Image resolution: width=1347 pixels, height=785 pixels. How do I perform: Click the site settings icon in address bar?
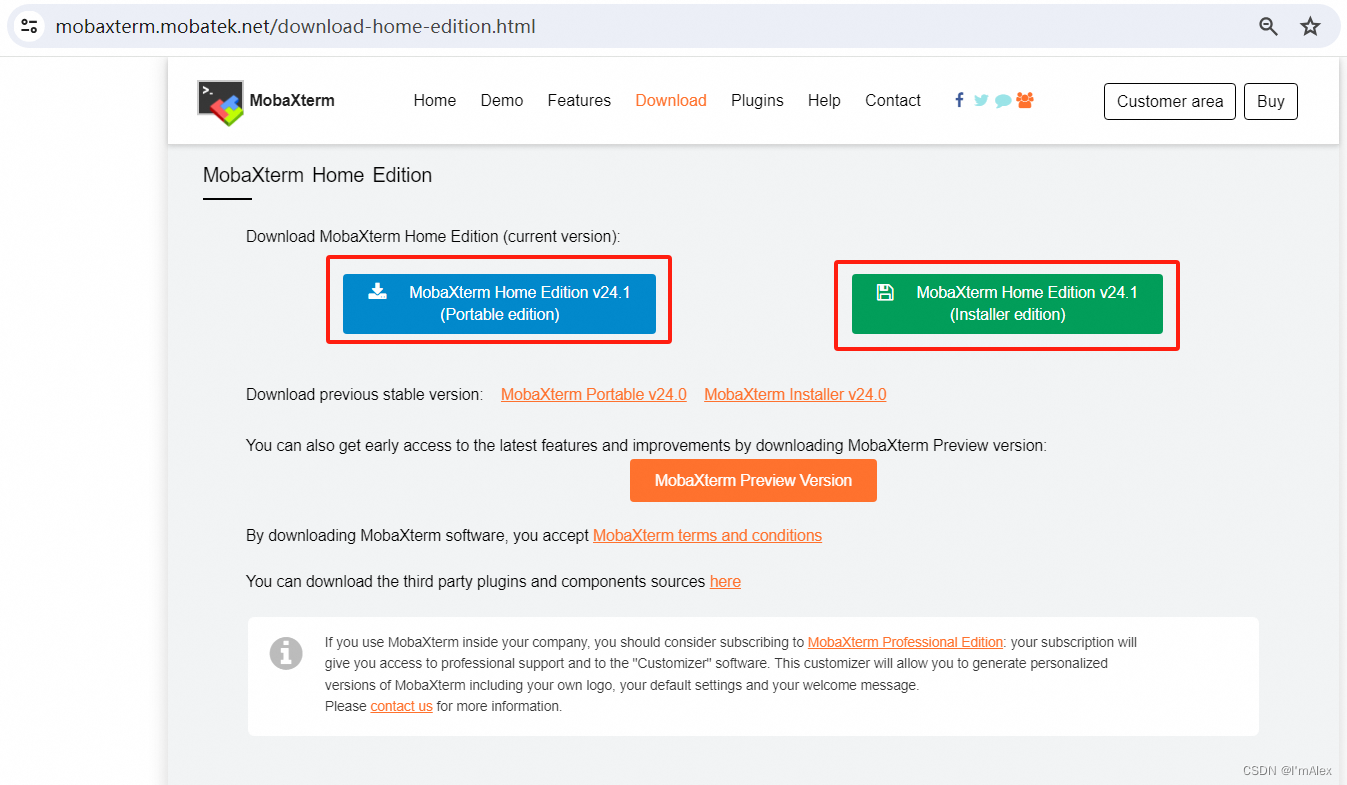[x=29, y=26]
